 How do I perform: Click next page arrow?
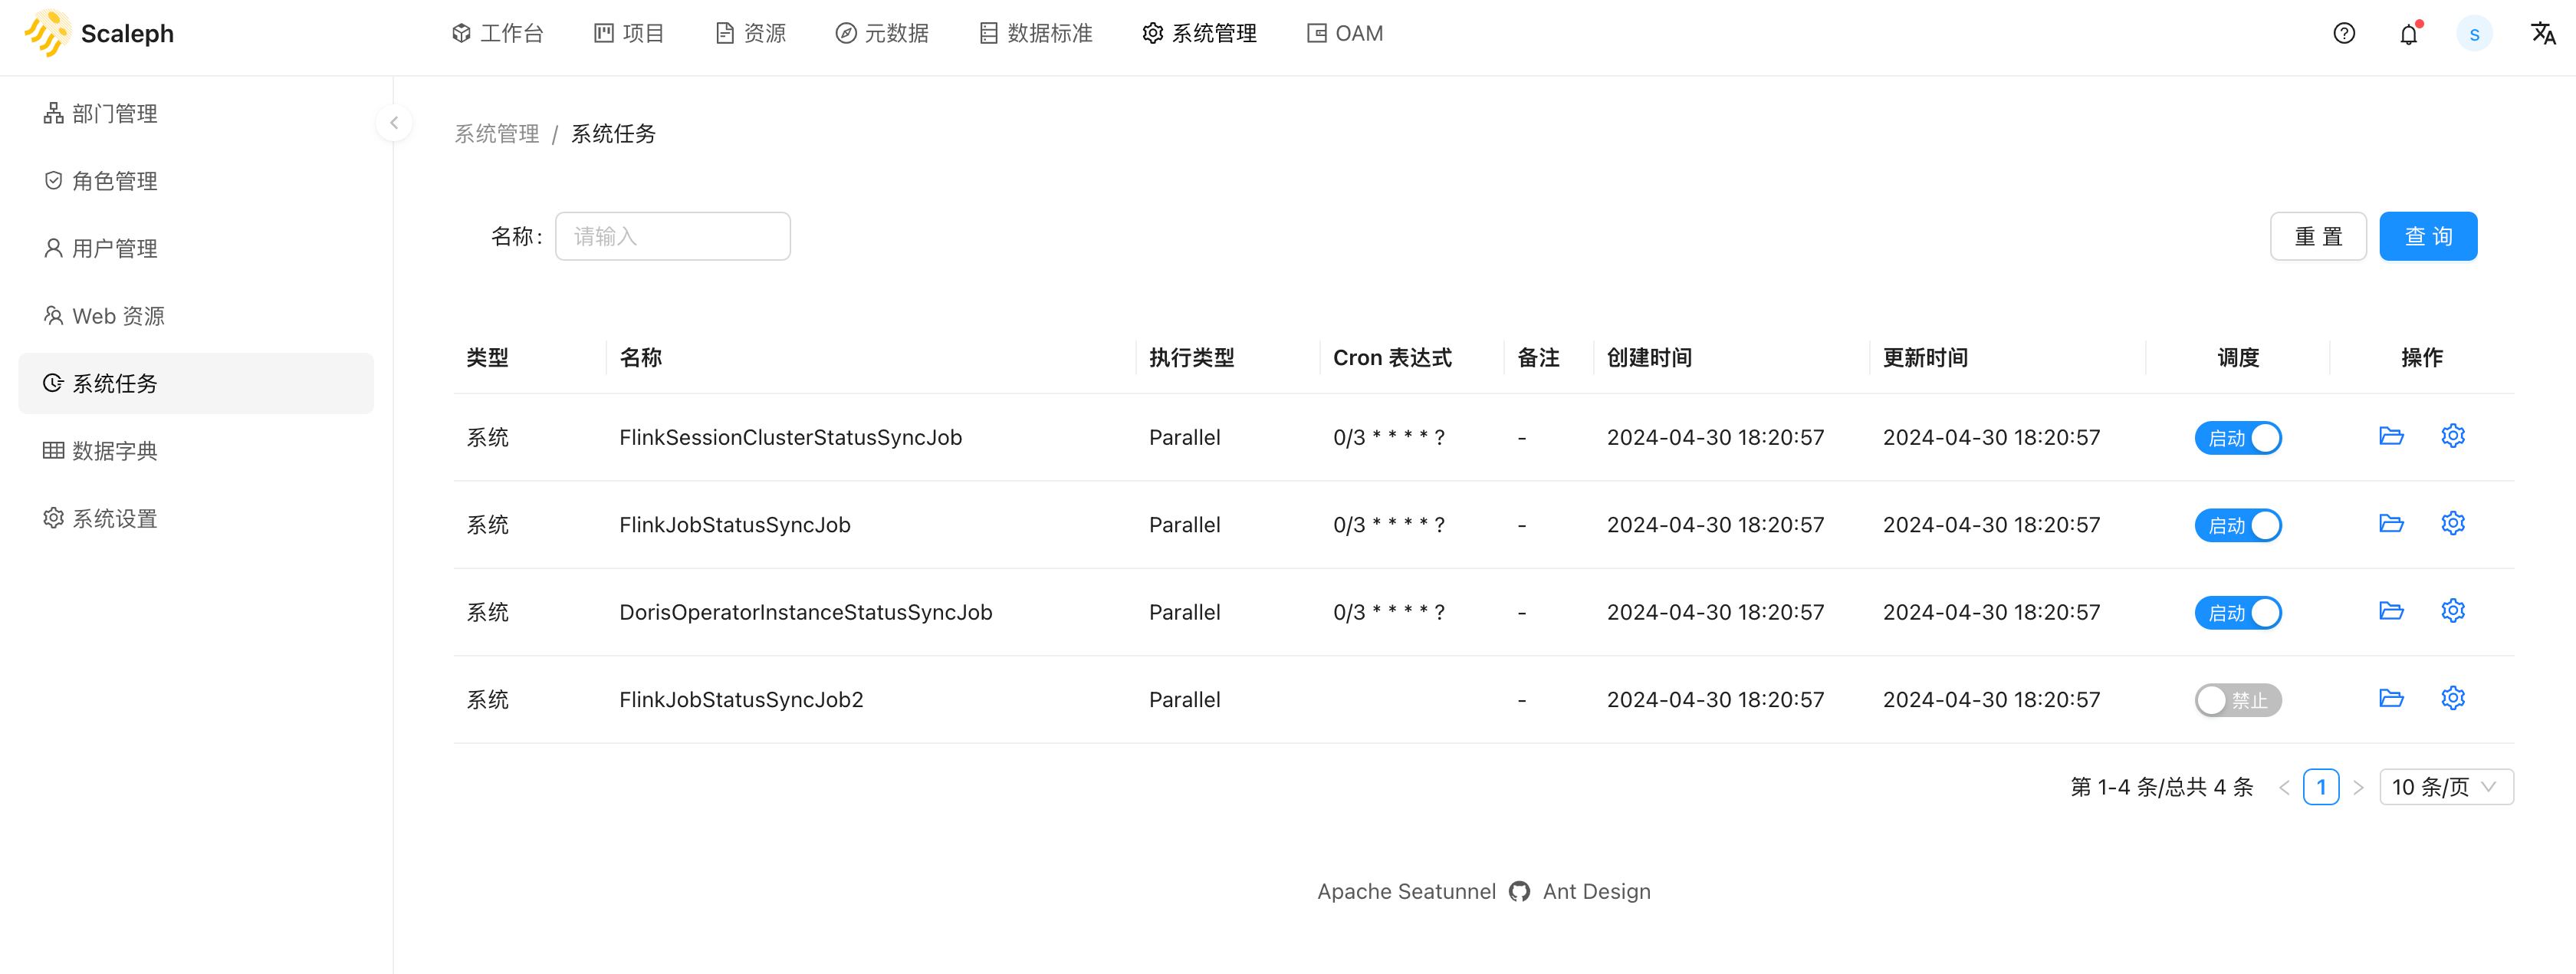pos(2358,788)
